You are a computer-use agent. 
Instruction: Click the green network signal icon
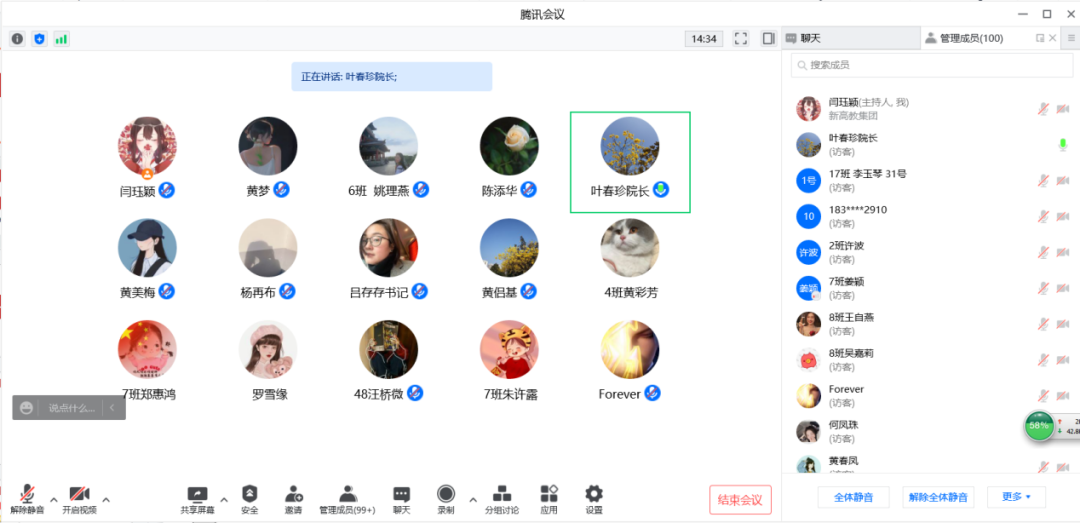click(62, 39)
